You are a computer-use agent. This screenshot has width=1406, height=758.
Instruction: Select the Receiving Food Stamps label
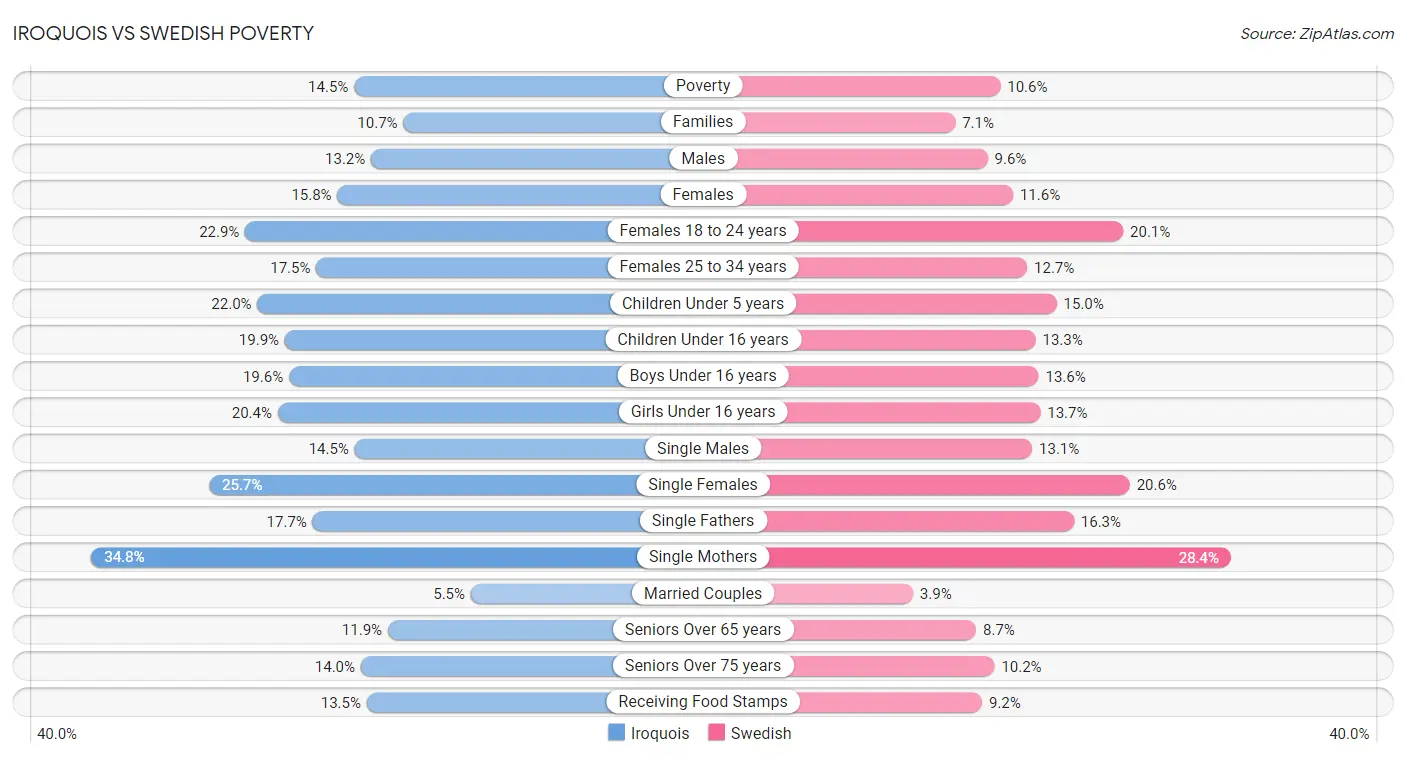point(703,702)
